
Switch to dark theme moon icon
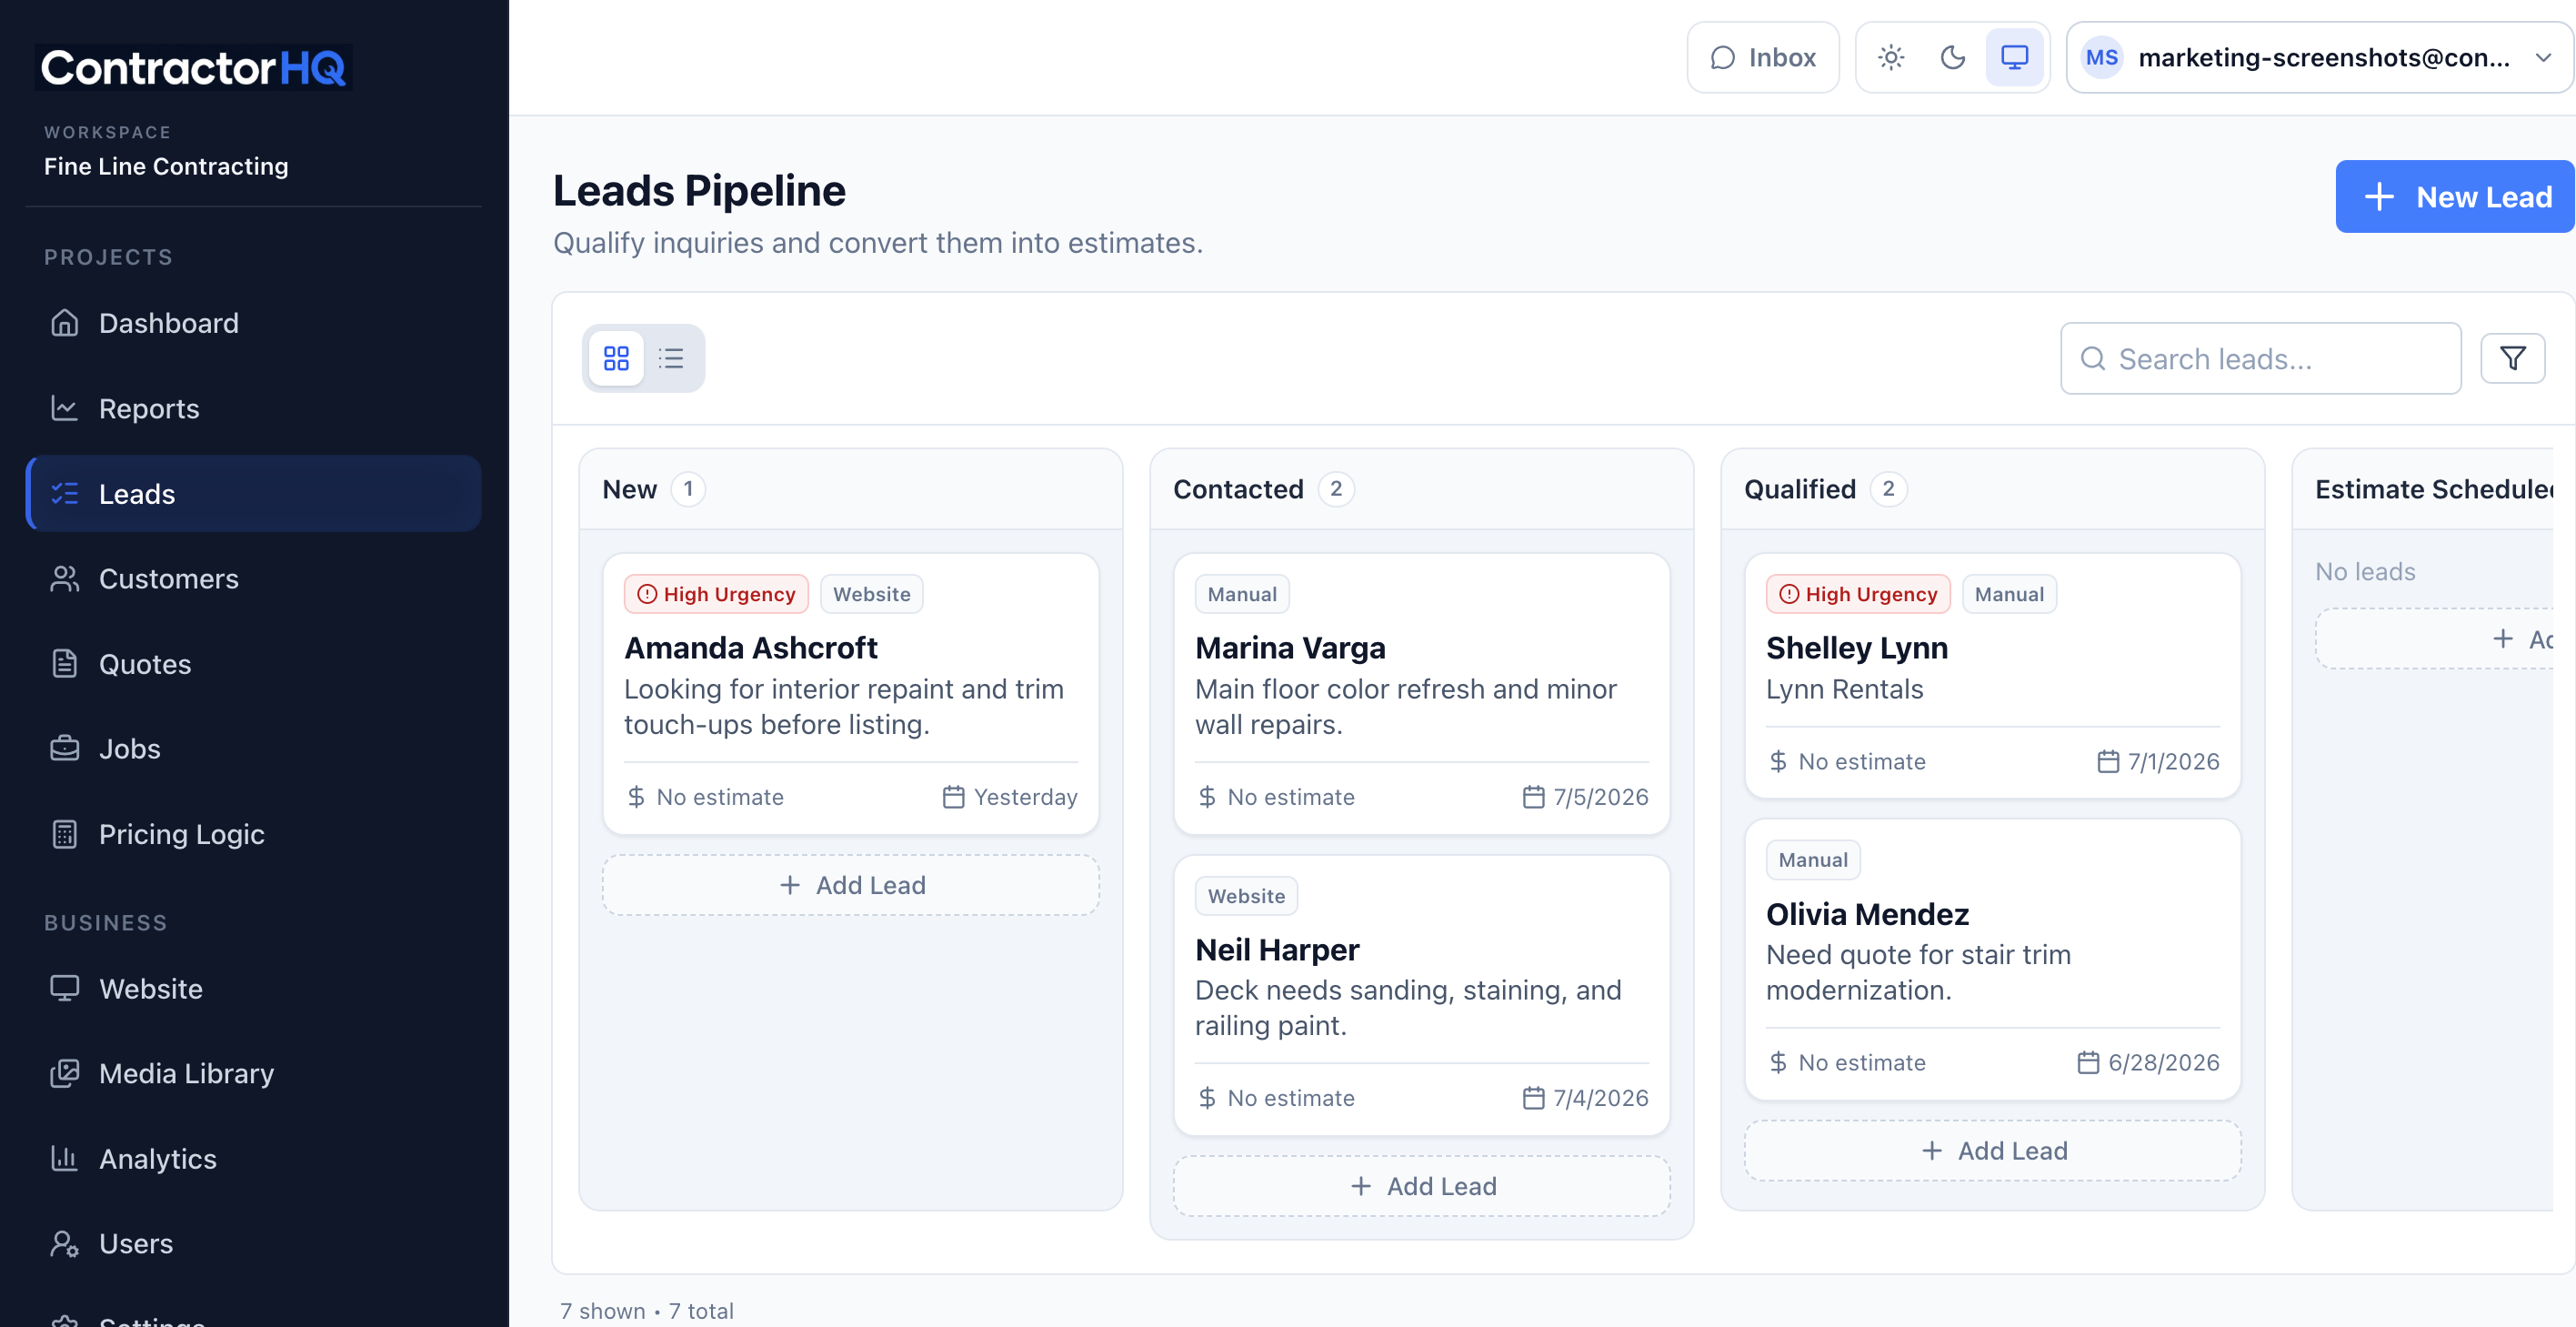[x=1953, y=58]
